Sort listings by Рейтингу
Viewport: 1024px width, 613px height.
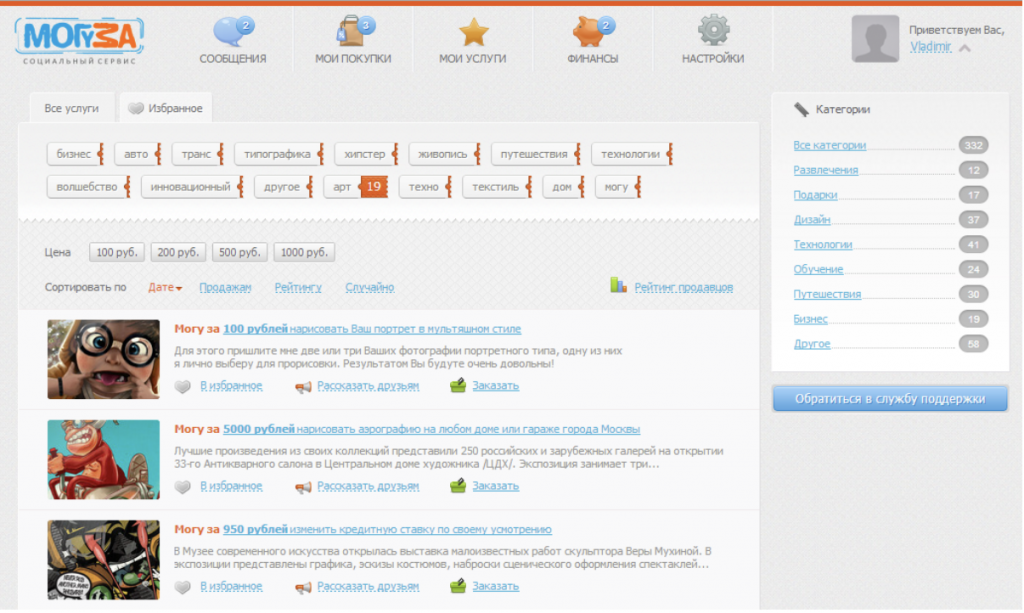(298, 288)
